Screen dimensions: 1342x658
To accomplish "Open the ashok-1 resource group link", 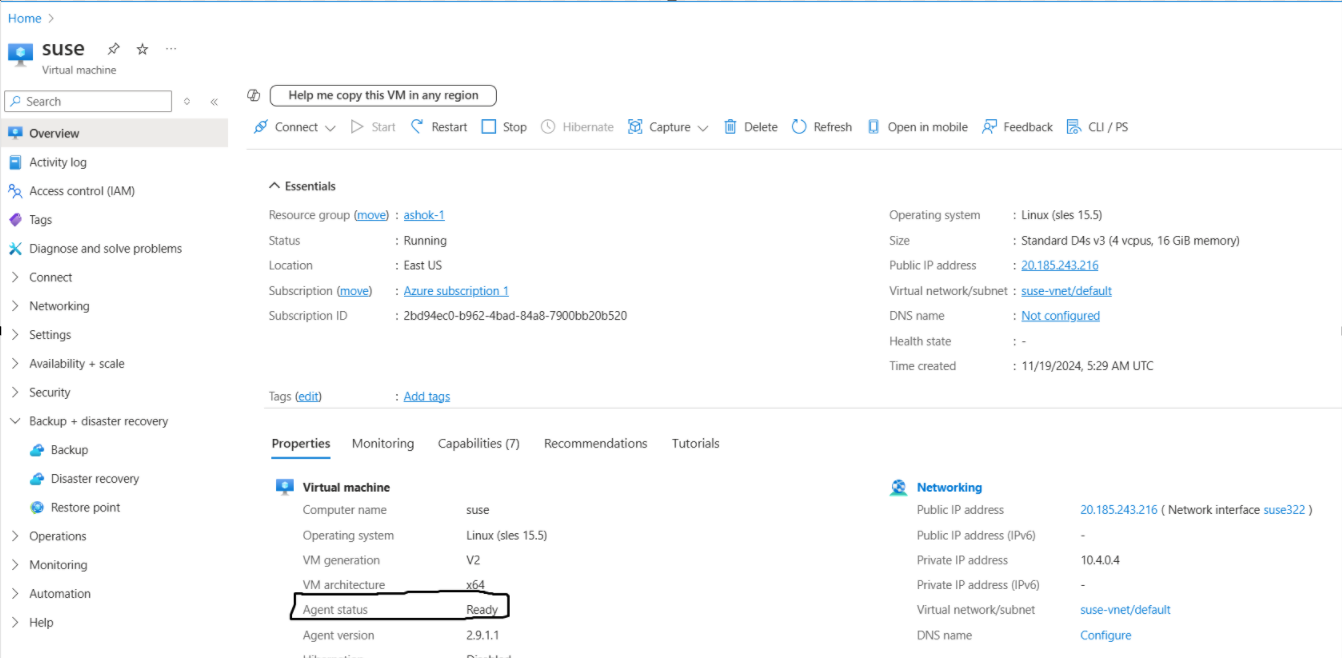I will pyautogui.click(x=424, y=215).
